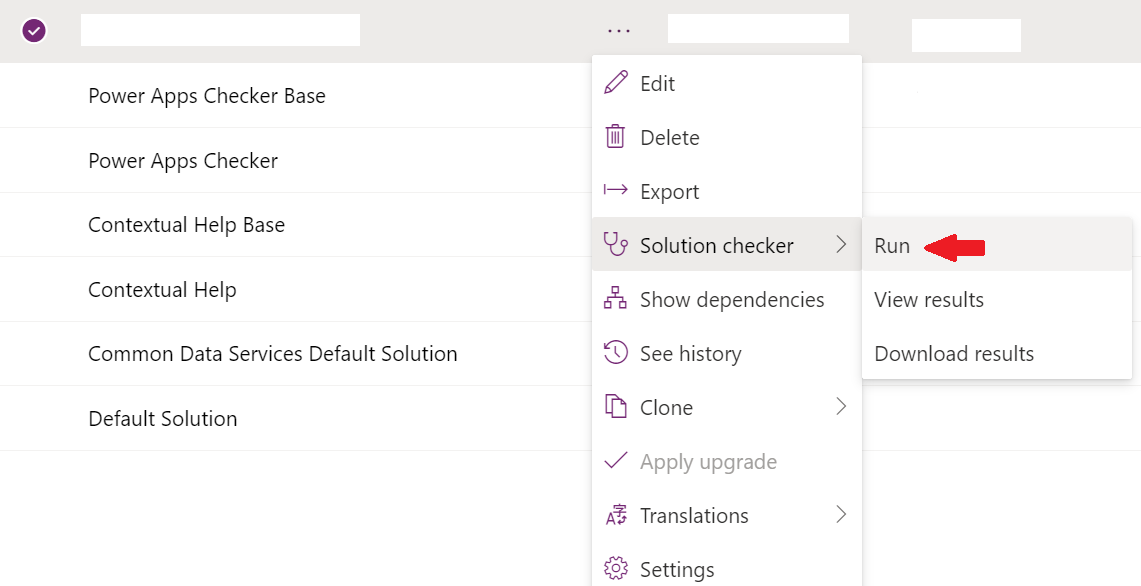The image size is (1141, 586).
Task: Click the Settings gear icon
Action: point(616,569)
